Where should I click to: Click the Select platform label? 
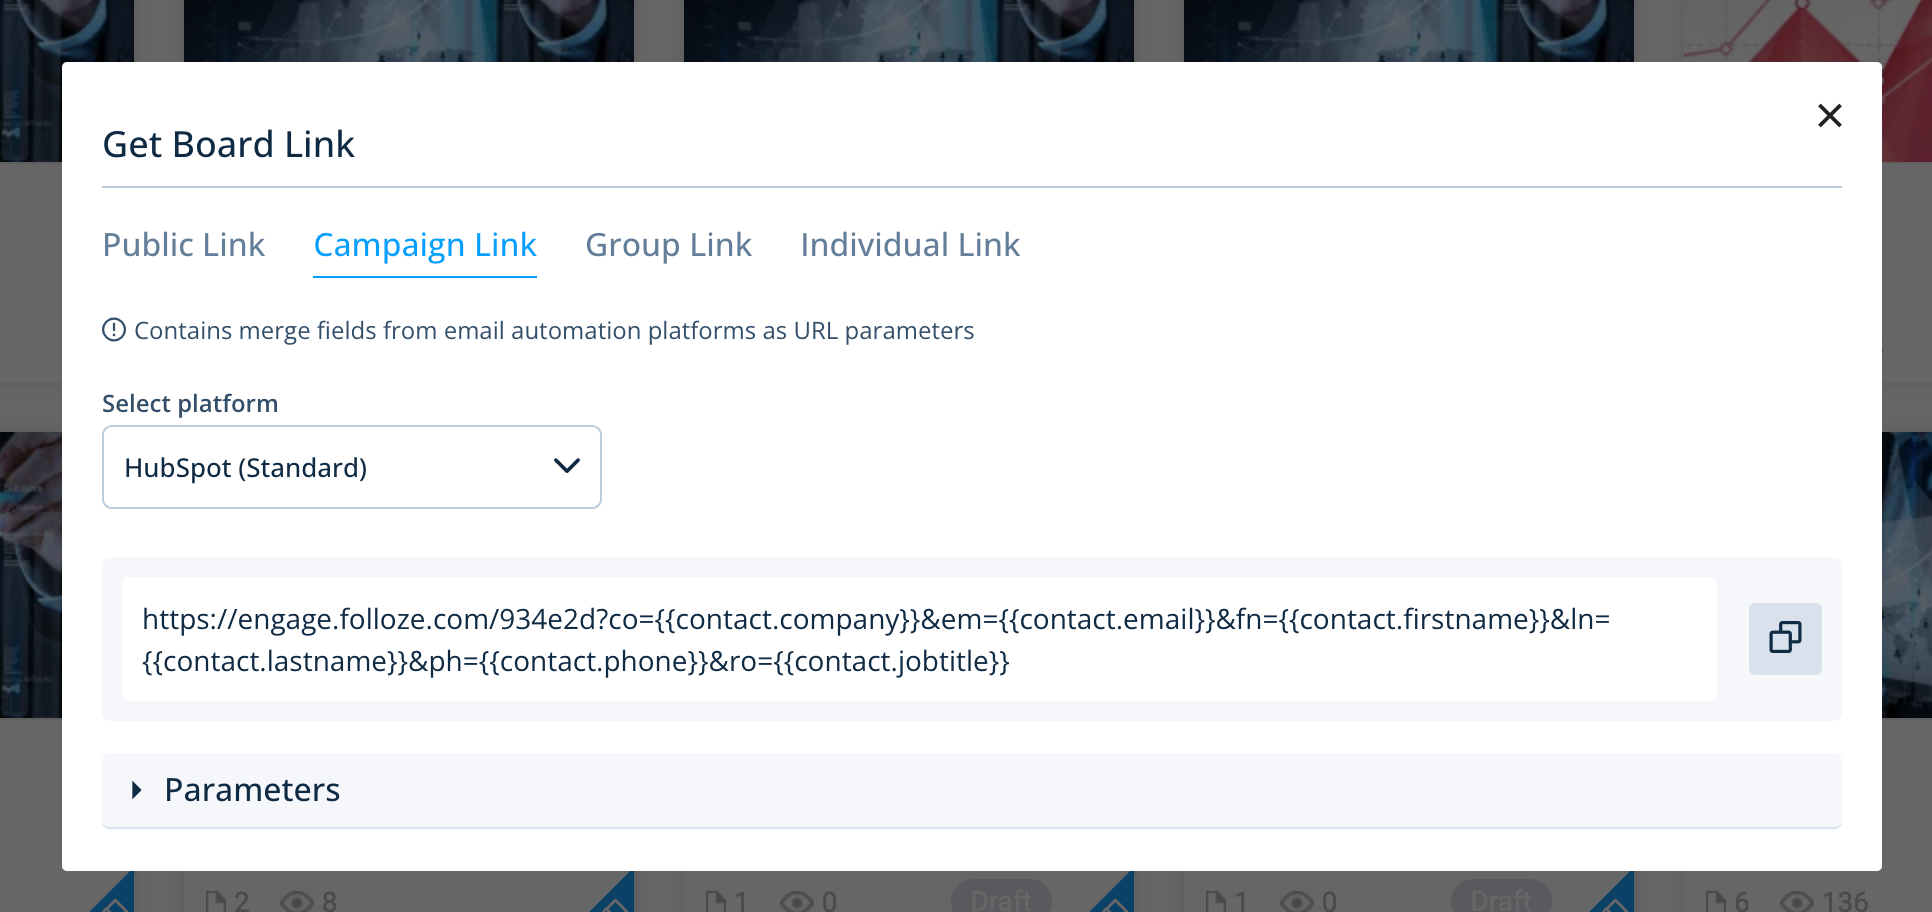[x=190, y=403]
